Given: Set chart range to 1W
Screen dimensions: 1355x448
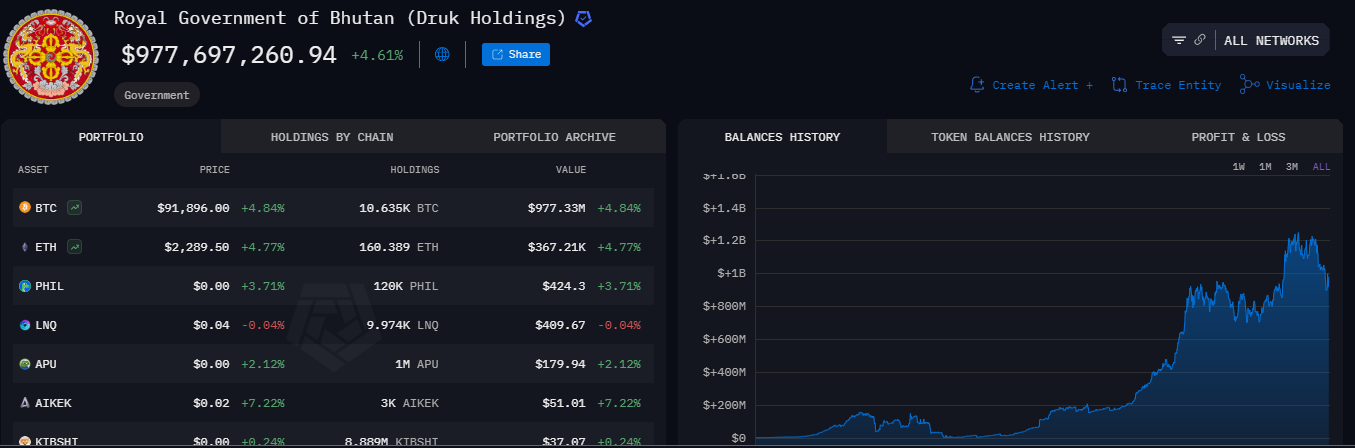Looking at the screenshot, I should click(1239, 167).
